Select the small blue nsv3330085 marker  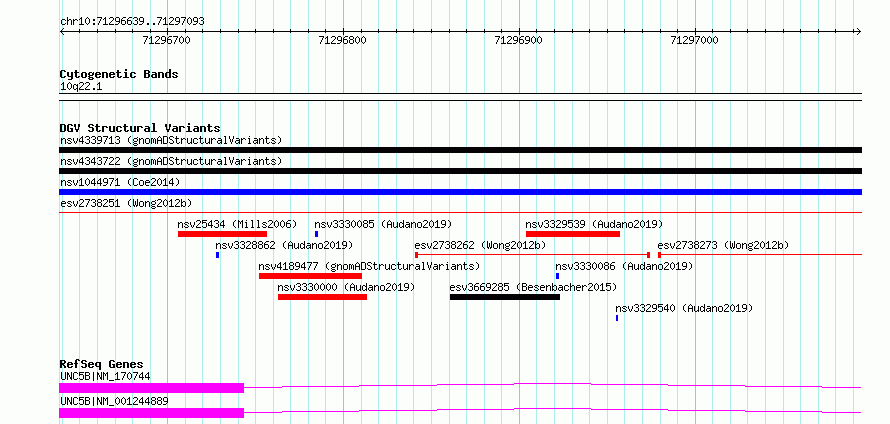tap(316, 234)
